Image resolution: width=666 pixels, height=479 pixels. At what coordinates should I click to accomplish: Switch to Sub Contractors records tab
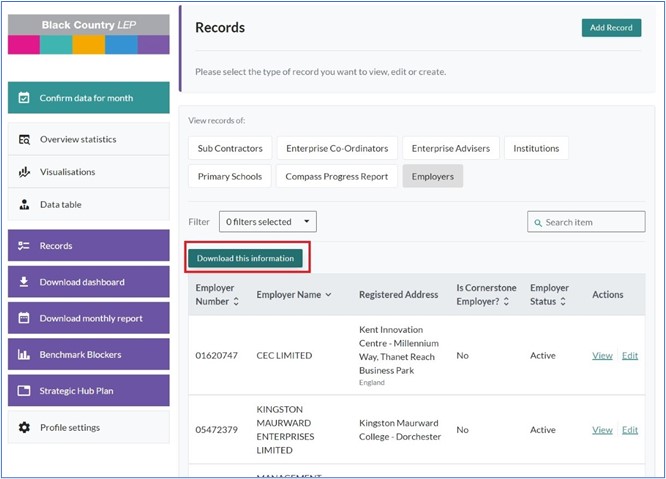(x=230, y=148)
